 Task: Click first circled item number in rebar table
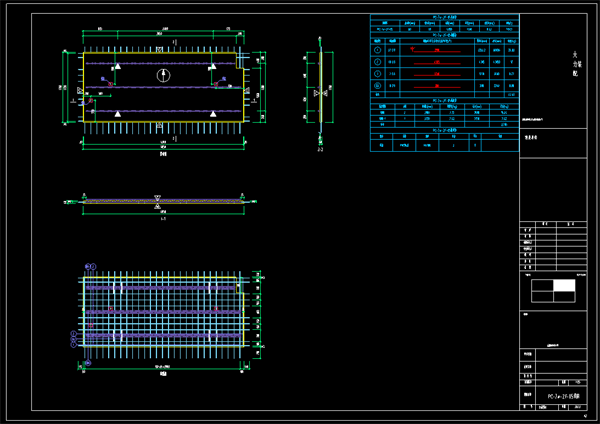[377, 50]
